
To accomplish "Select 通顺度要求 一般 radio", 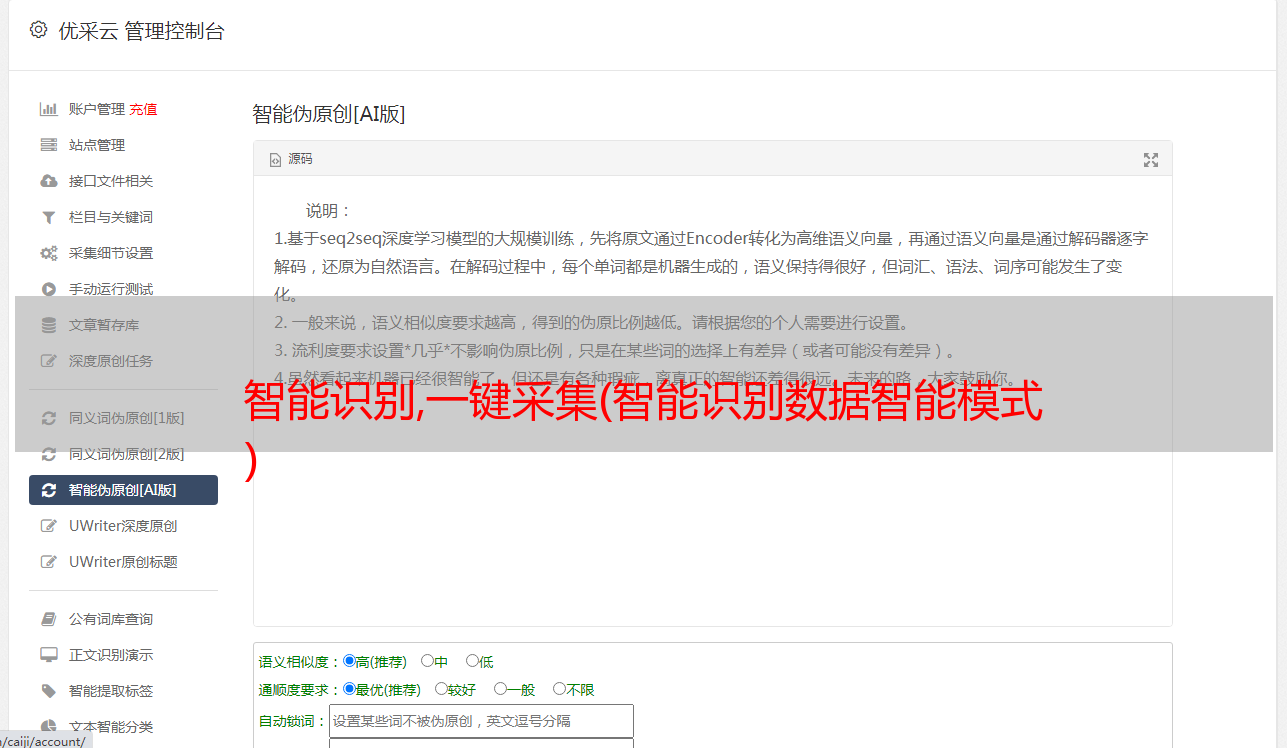I will click(x=500, y=689).
